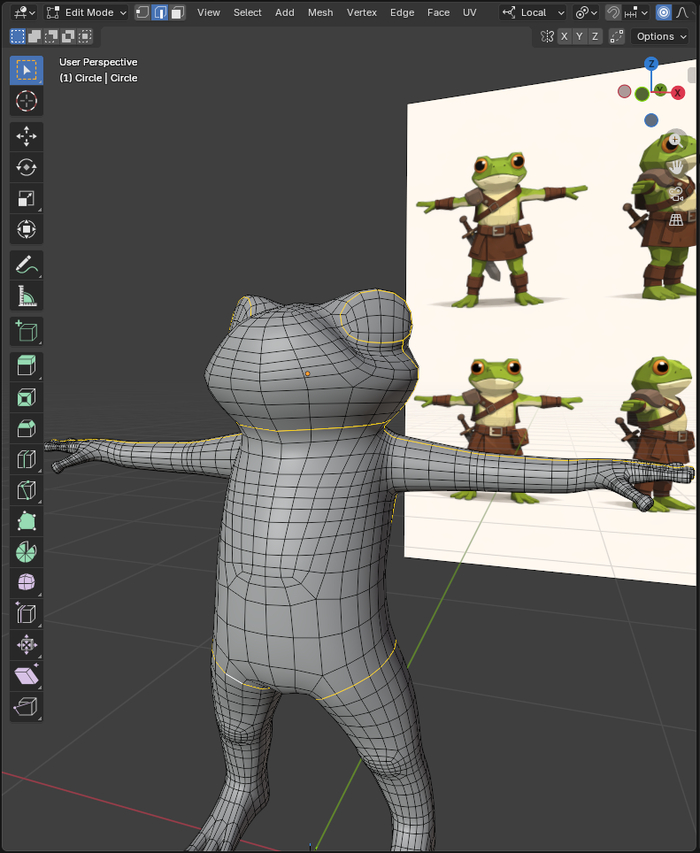
Task: Select the Move tool in the toolbar
Action: point(26,136)
